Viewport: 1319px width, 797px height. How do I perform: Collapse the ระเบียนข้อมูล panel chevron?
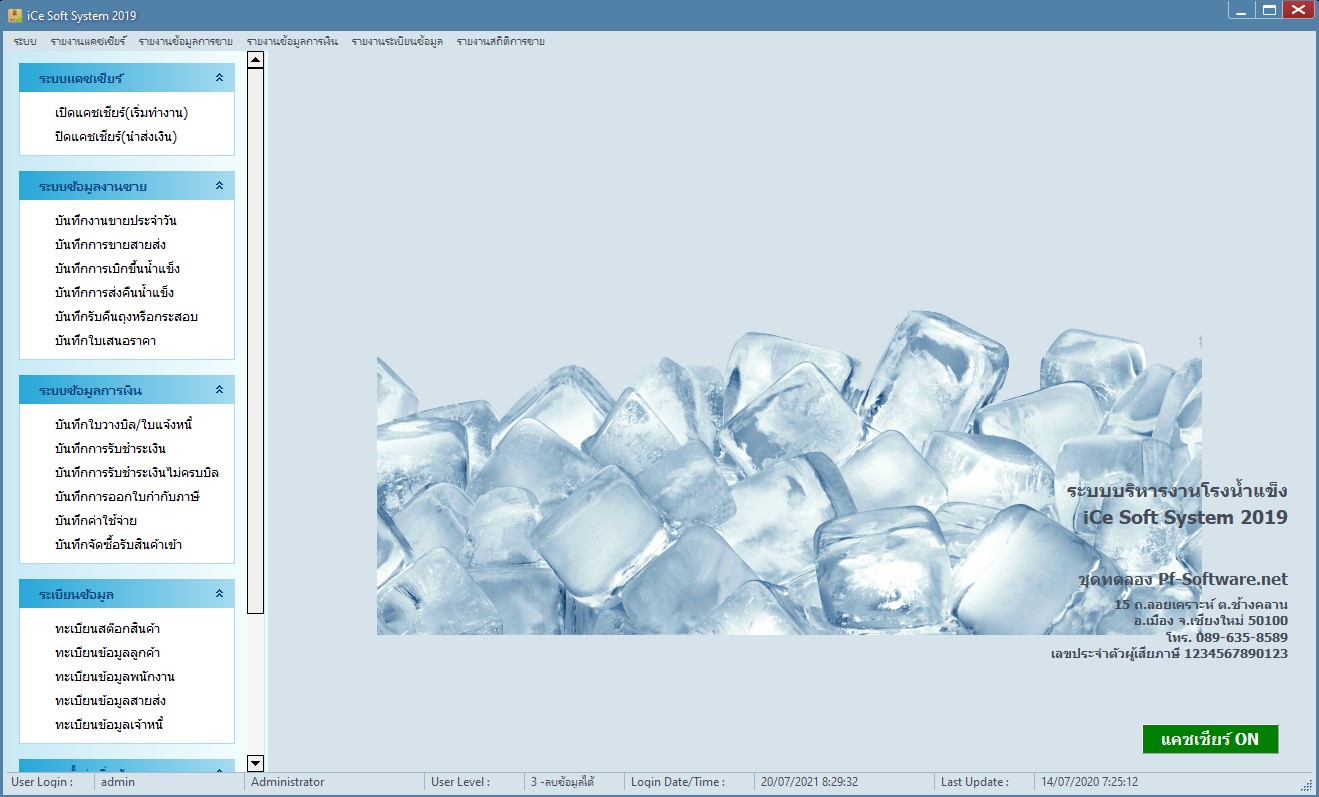(x=219, y=594)
